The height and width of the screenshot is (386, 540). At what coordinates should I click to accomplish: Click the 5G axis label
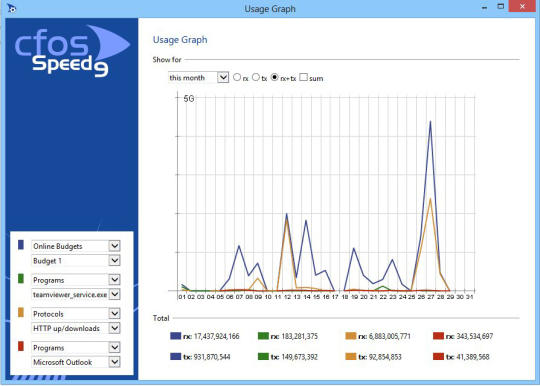tap(189, 99)
